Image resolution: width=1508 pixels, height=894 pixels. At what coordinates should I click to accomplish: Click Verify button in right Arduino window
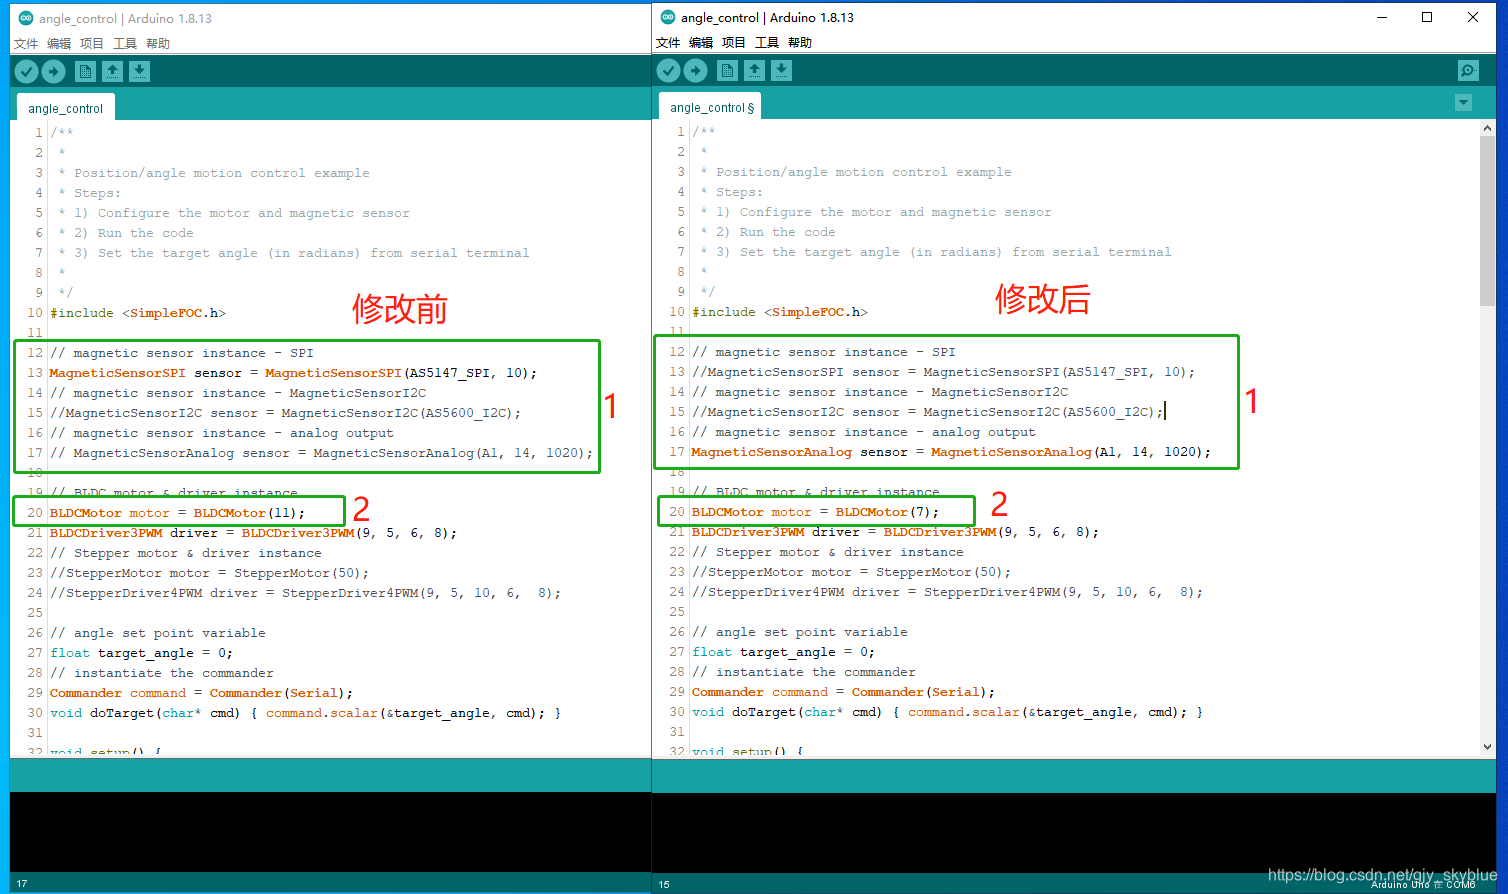(x=669, y=70)
